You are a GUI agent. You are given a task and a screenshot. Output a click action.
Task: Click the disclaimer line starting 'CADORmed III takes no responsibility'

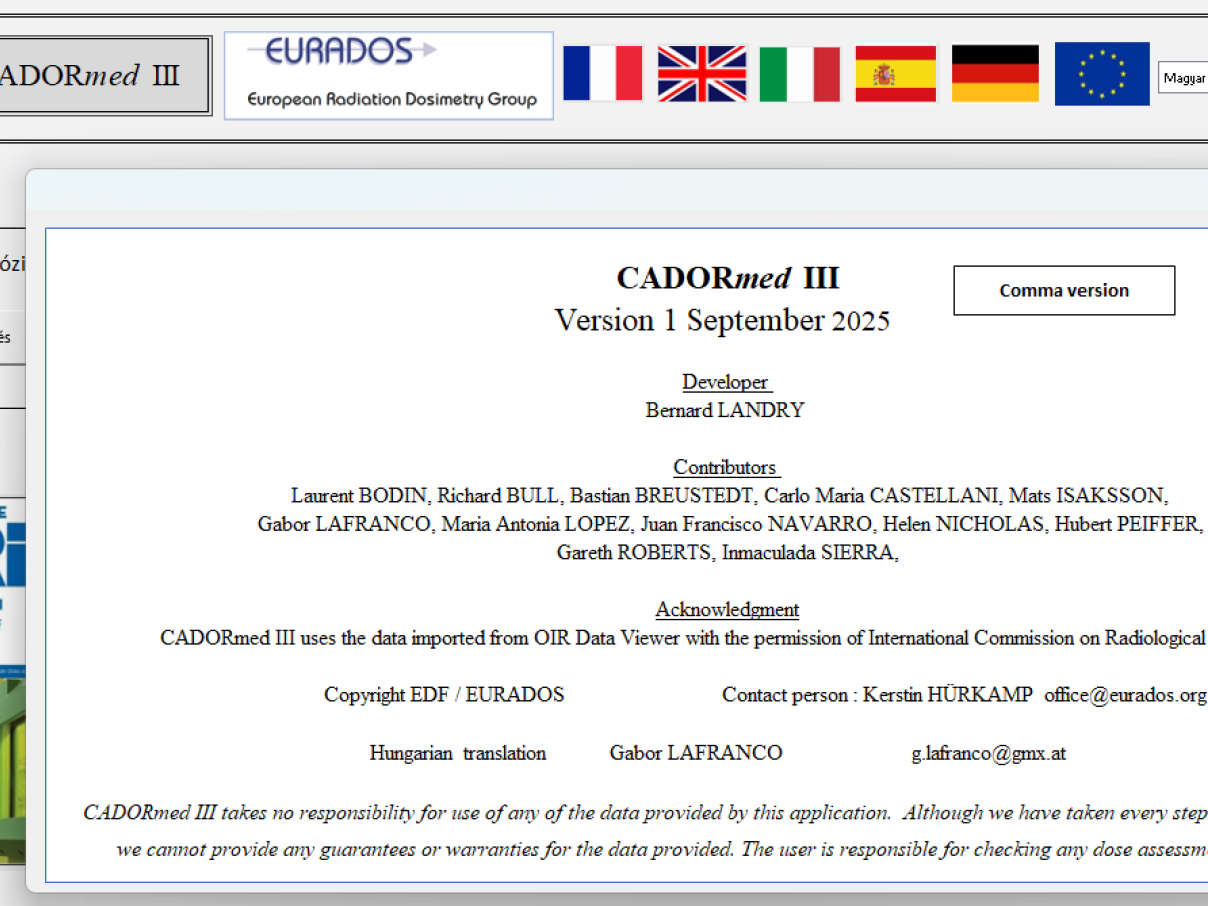[645, 813]
